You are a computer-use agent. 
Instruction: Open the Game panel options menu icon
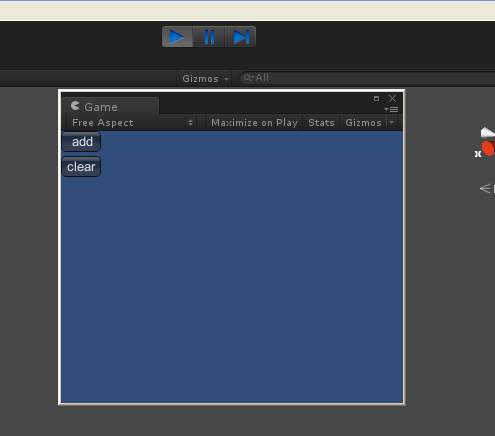[391, 109]
